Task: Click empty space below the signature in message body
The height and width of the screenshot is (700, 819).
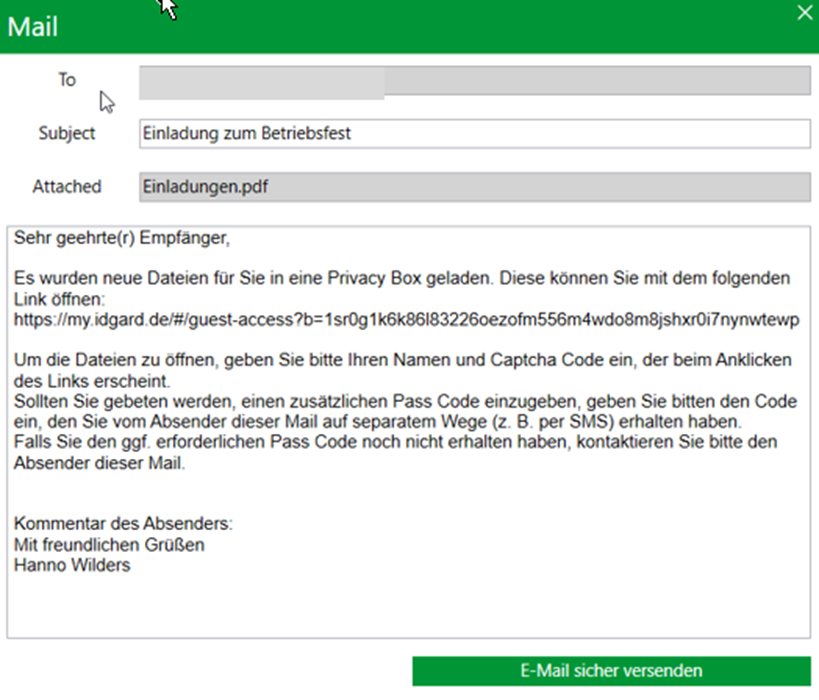Action: [406, 605]
